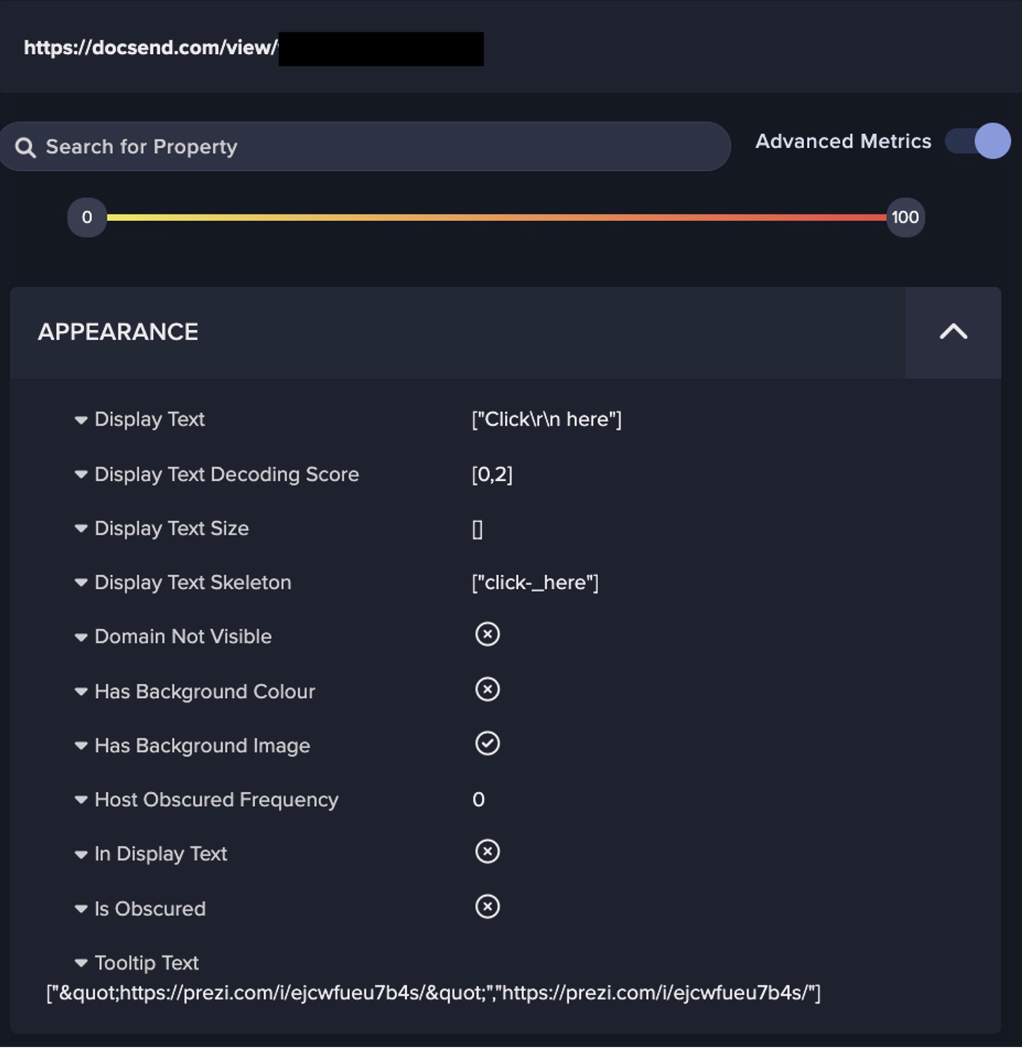Disable the Advanced Metrics toggle

977,141
